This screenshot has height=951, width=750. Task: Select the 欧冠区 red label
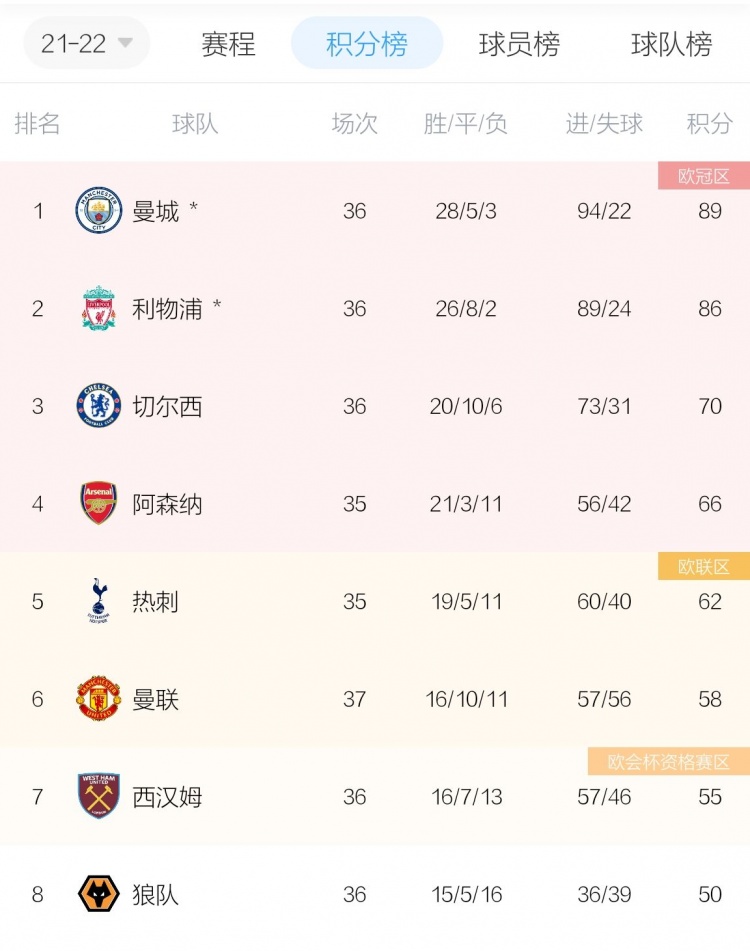(x=704, y=176)
